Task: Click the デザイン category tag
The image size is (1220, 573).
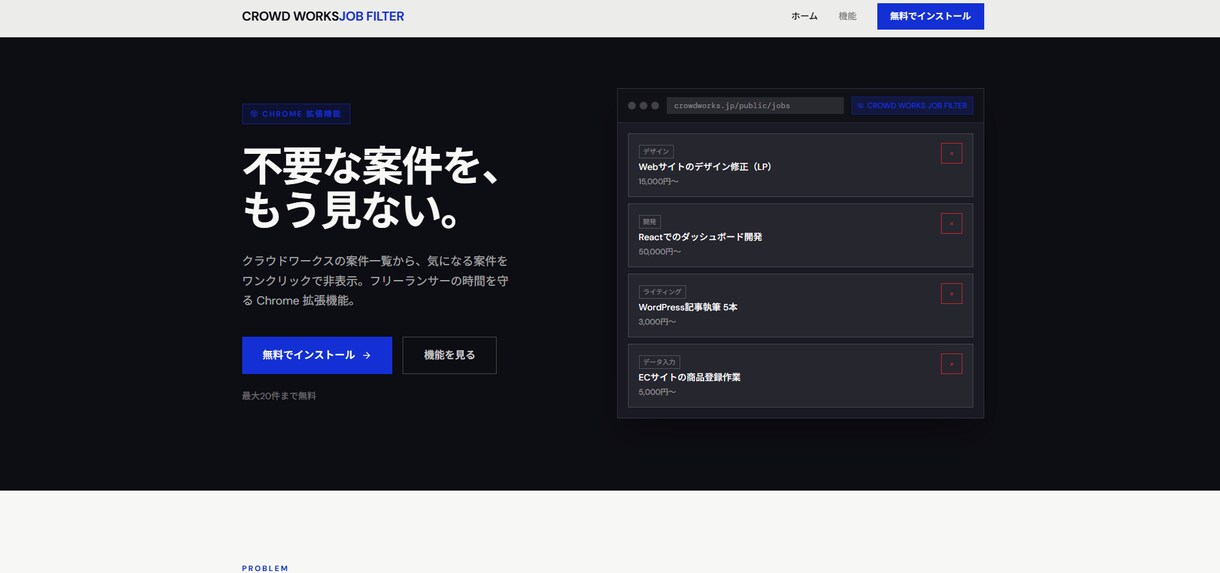Action: point(656,151)
